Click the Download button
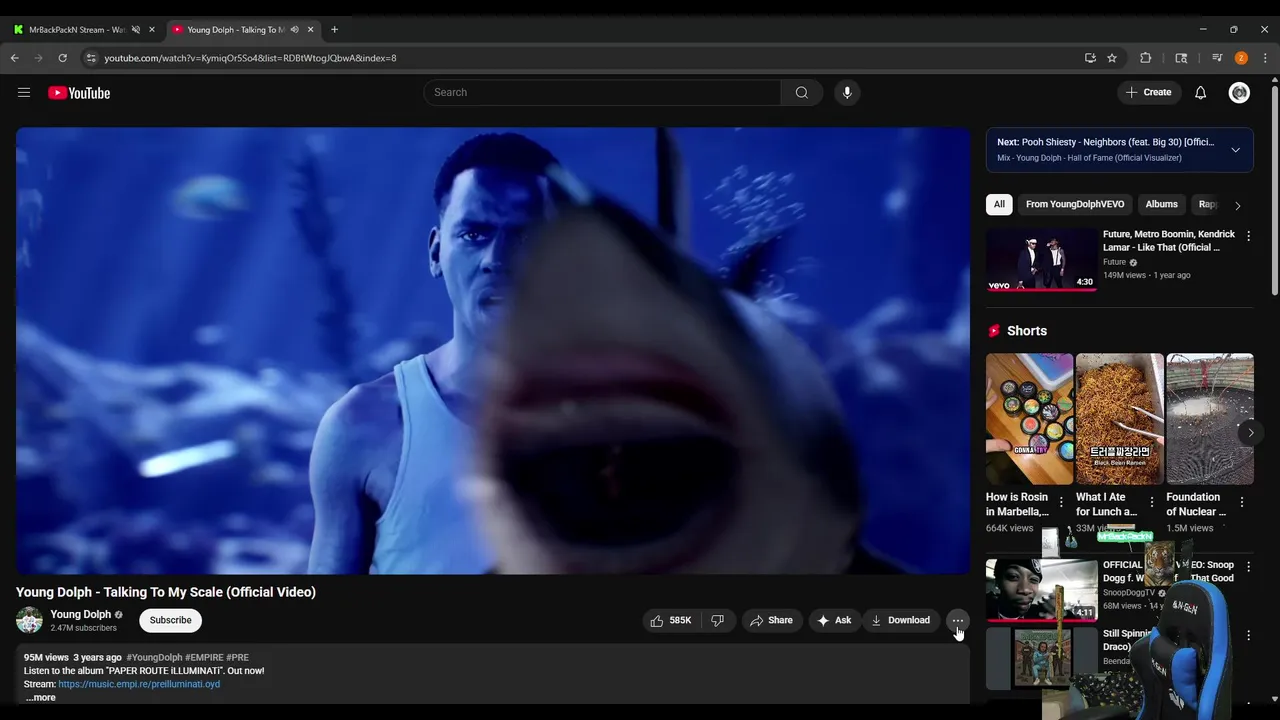 pos(901,621)
